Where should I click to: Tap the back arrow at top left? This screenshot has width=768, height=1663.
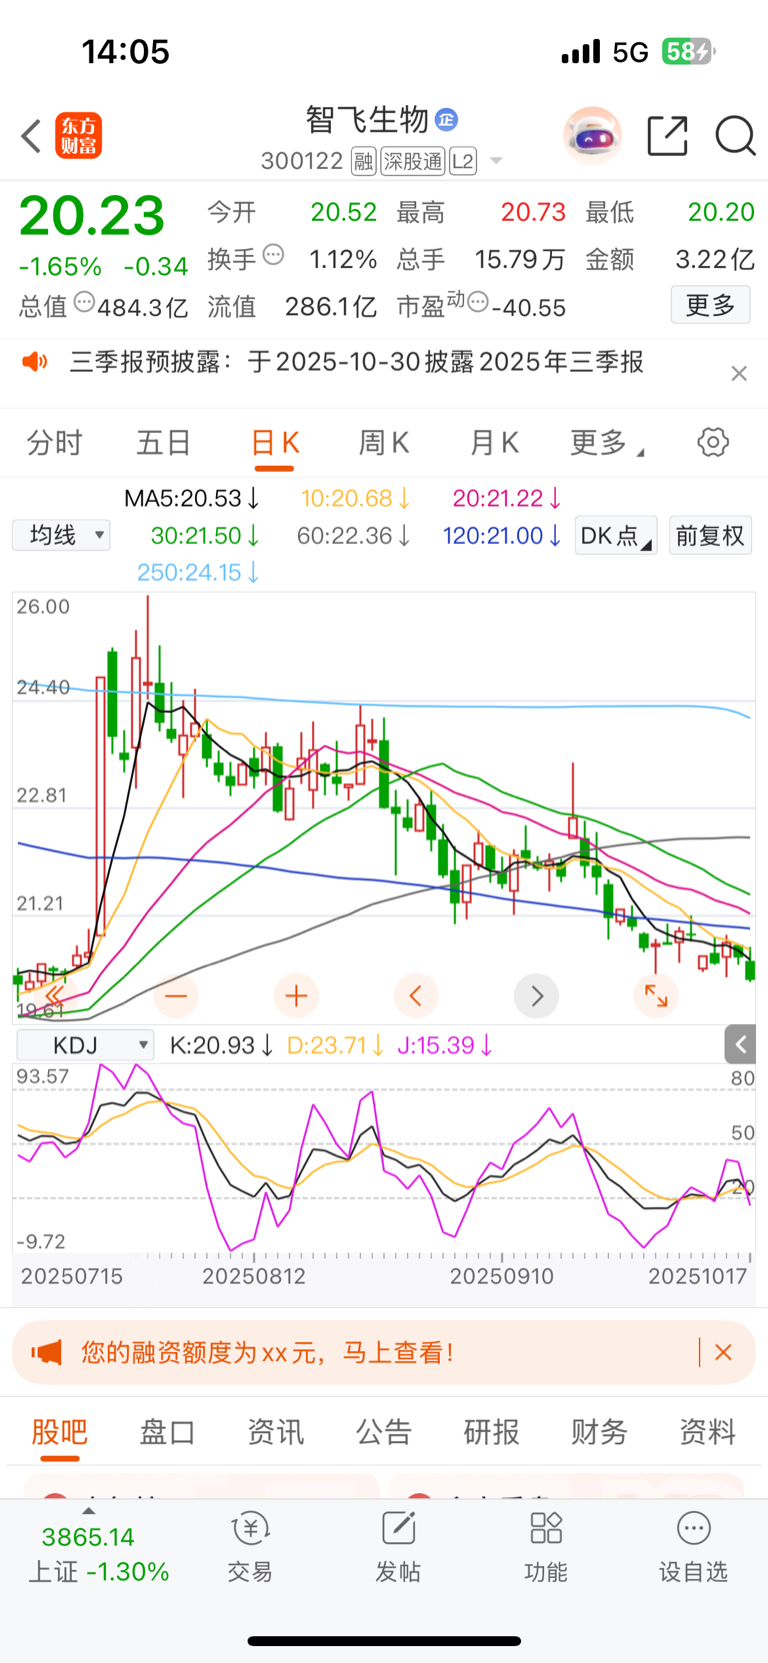click(x=31, y=136)
